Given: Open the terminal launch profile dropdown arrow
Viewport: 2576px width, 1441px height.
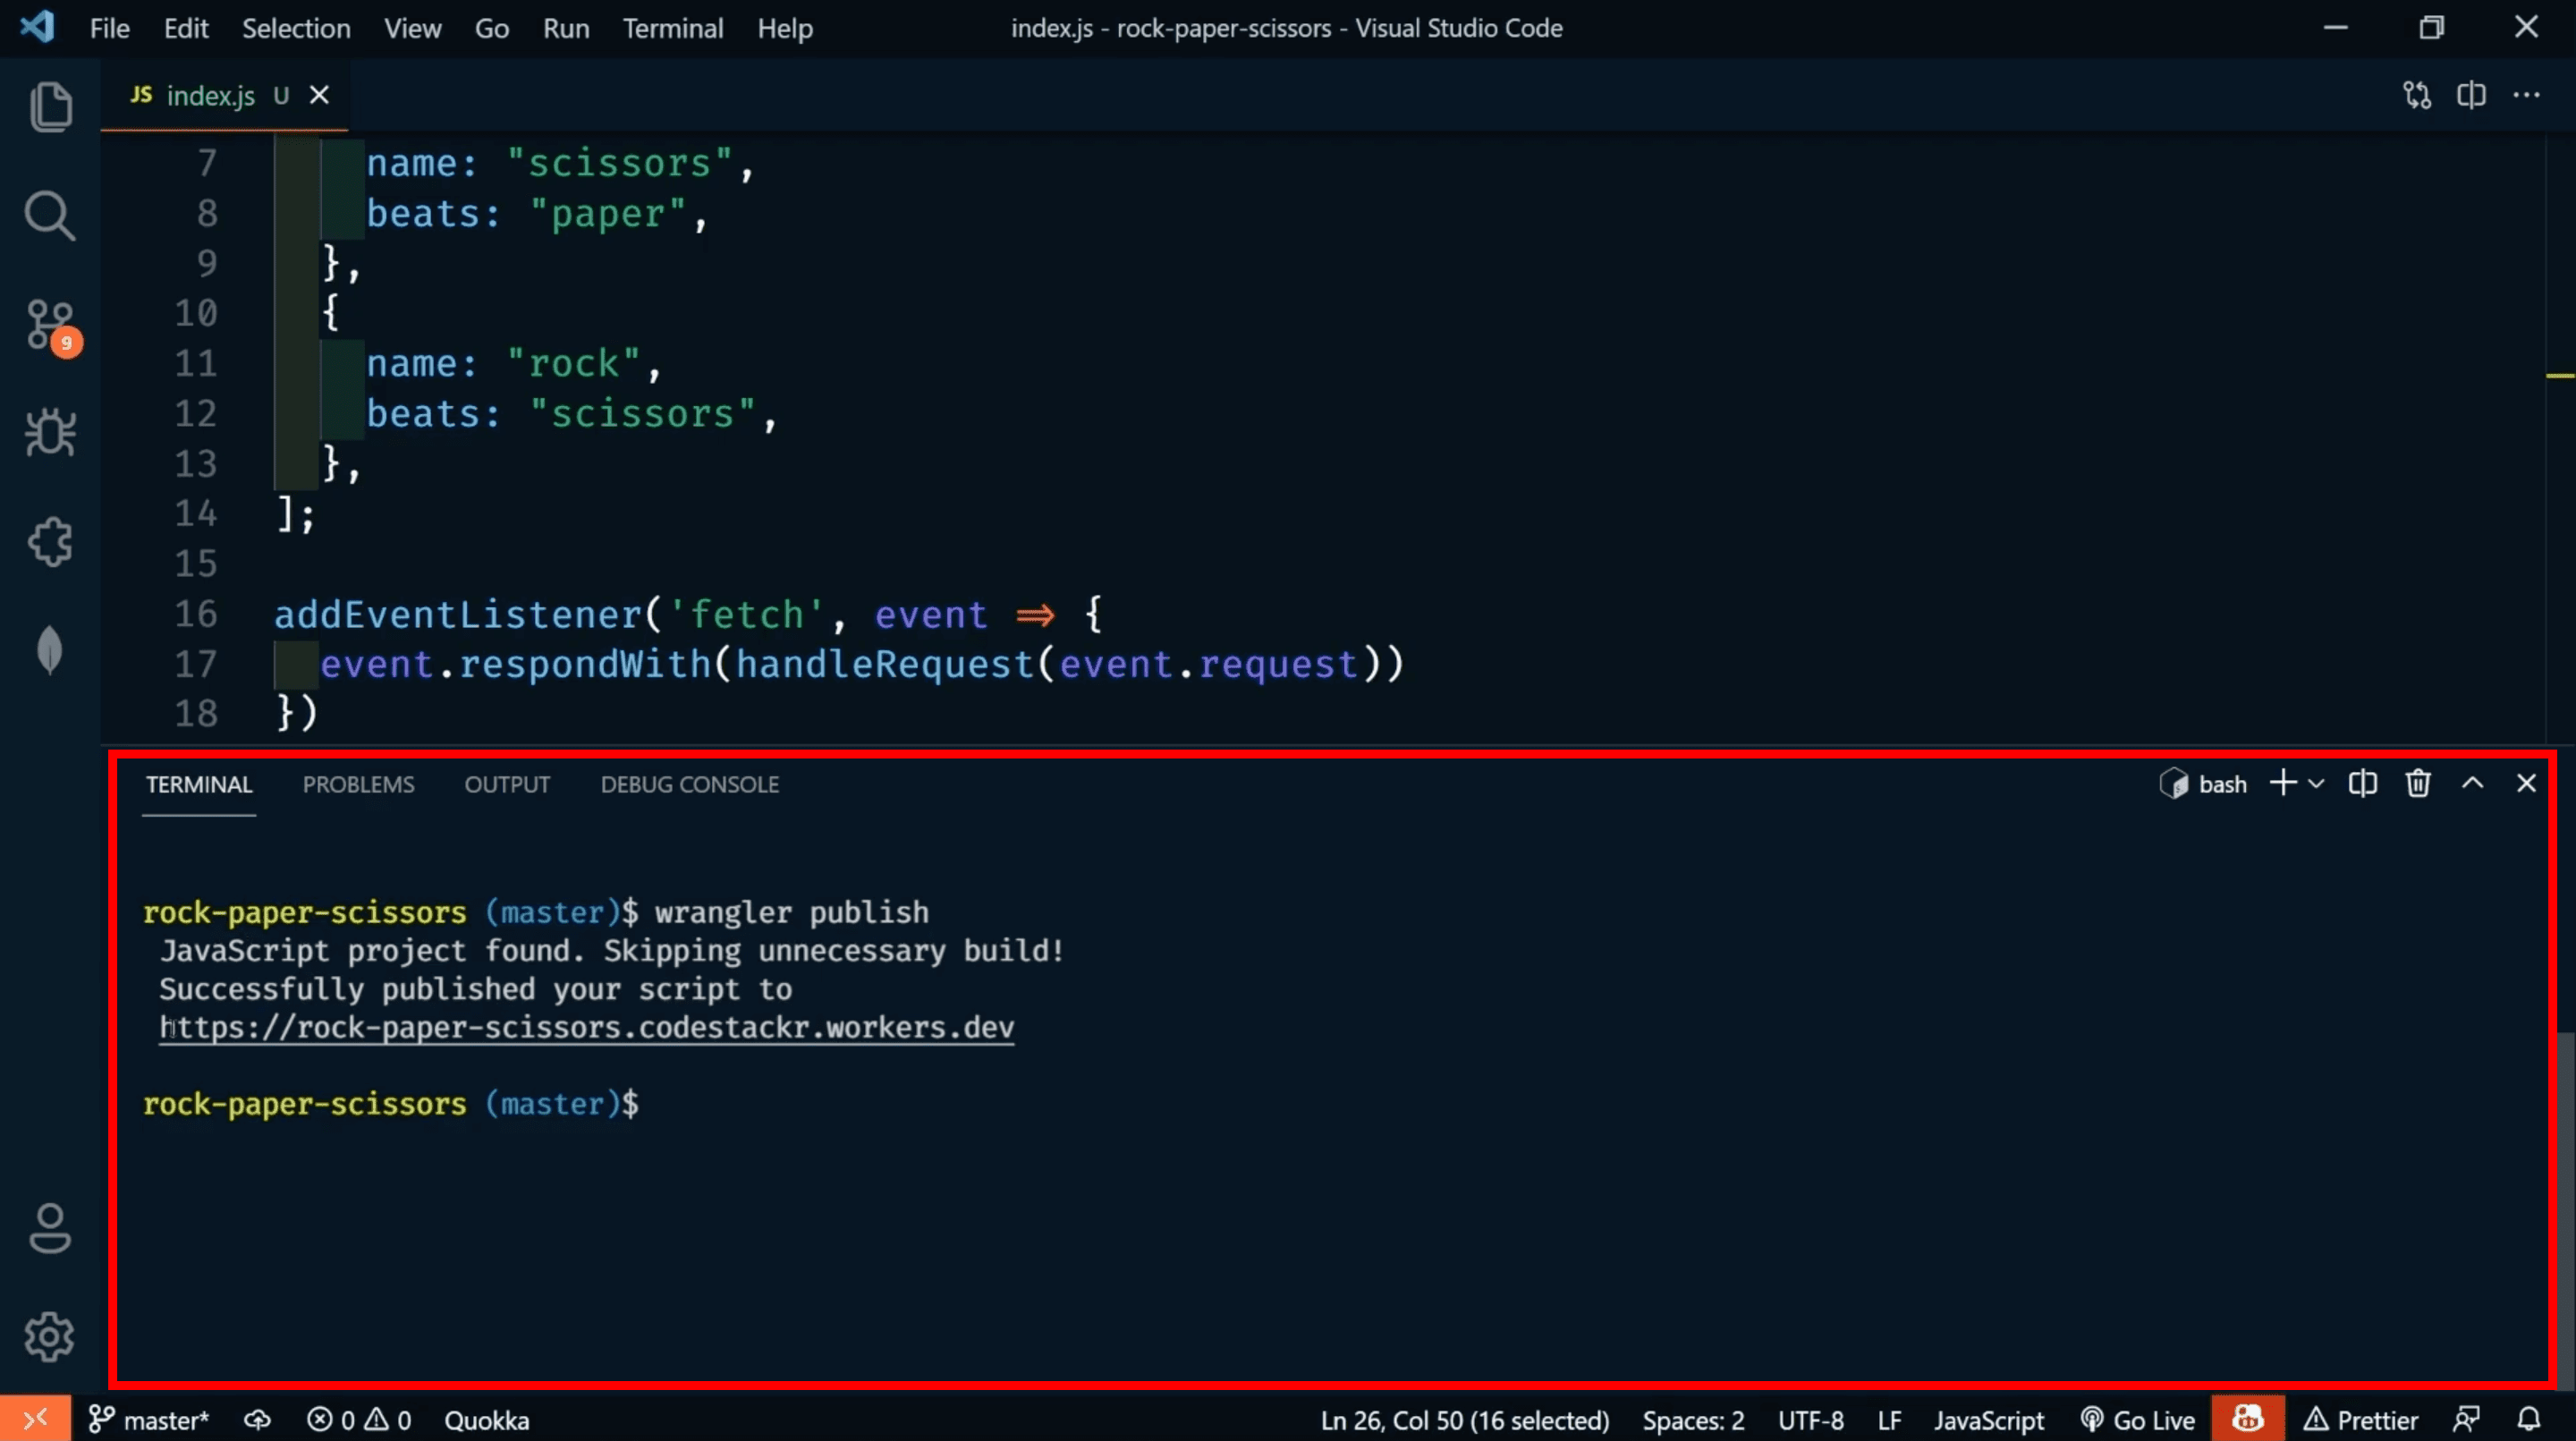Looking at the screenshot, I should (2316, 785).
